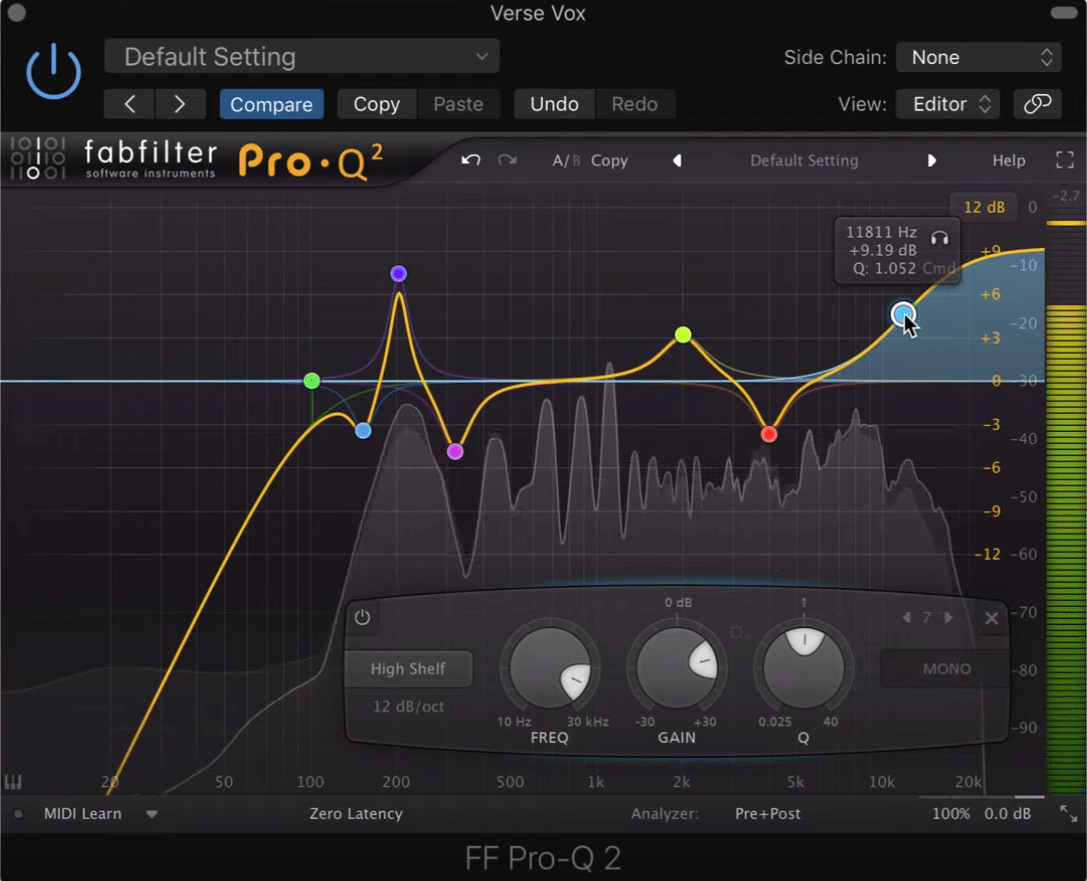Image resolution: width=1087 pixels, height=881 pixels.
Task: Click the A/B Copy button
Action: (x=609, y=161)
